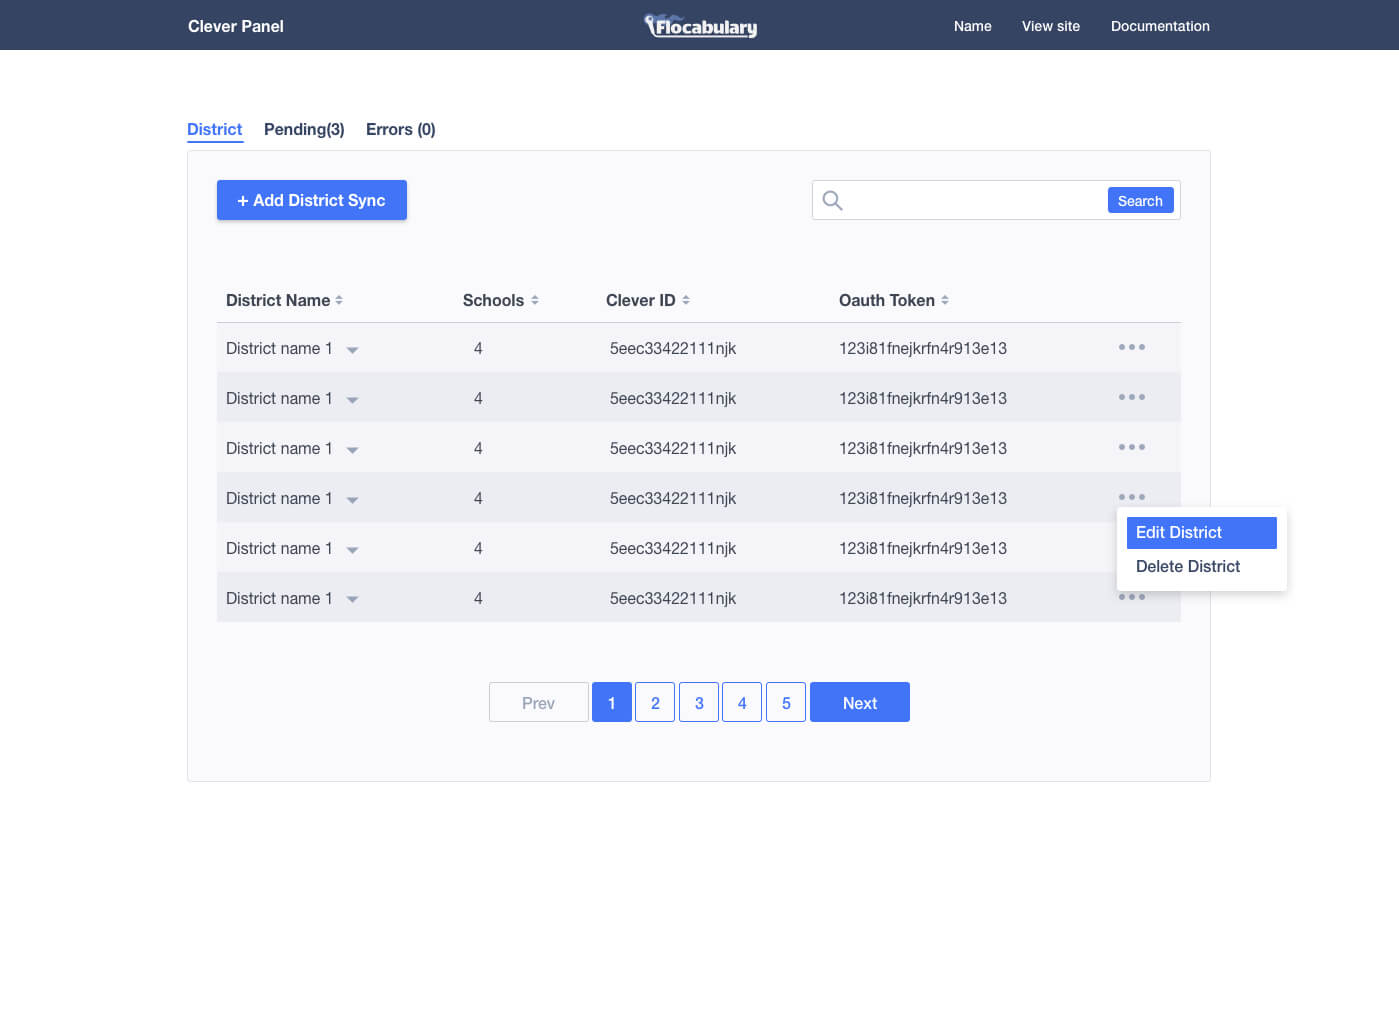Go to page 1 in pagination
Screen dimensions: 1399x1020
[x=612, y=702]
